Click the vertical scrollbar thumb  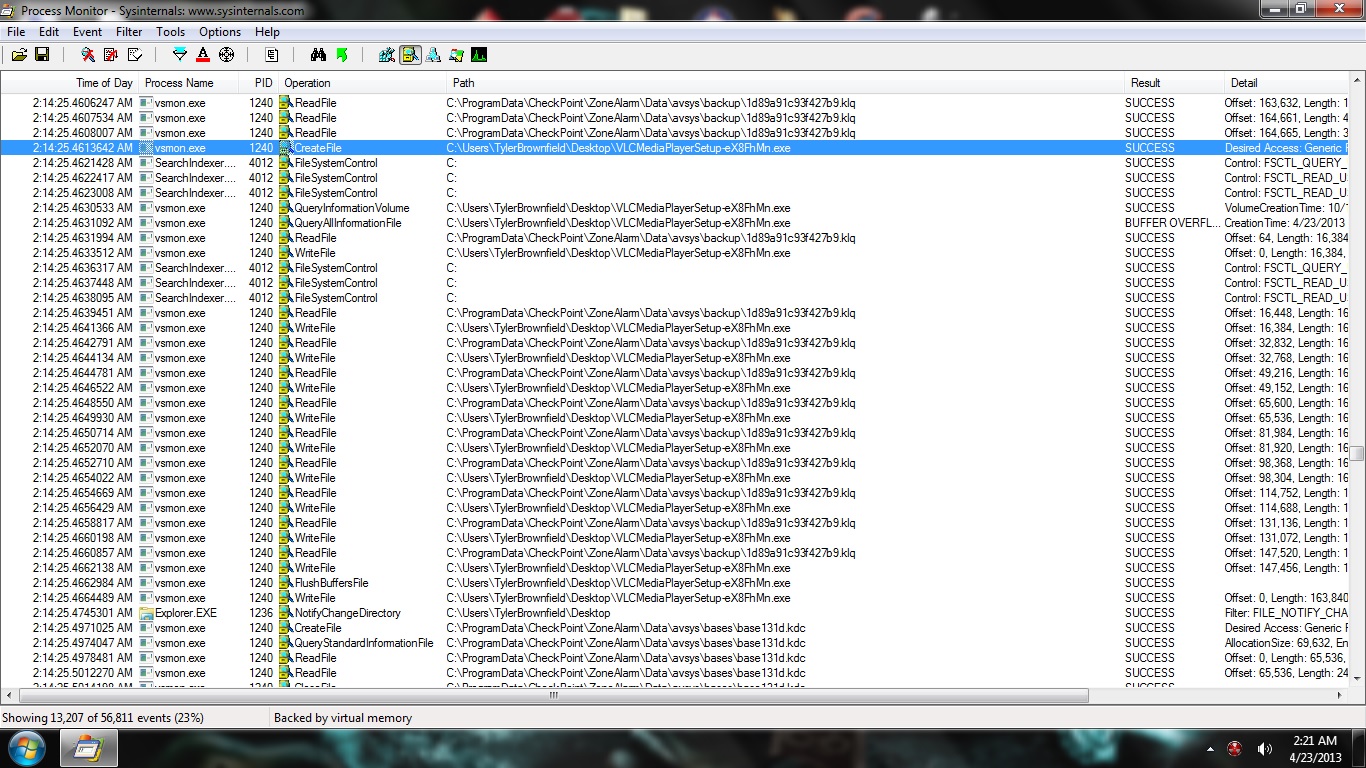pyautogui.click(x=1358, y=453)
